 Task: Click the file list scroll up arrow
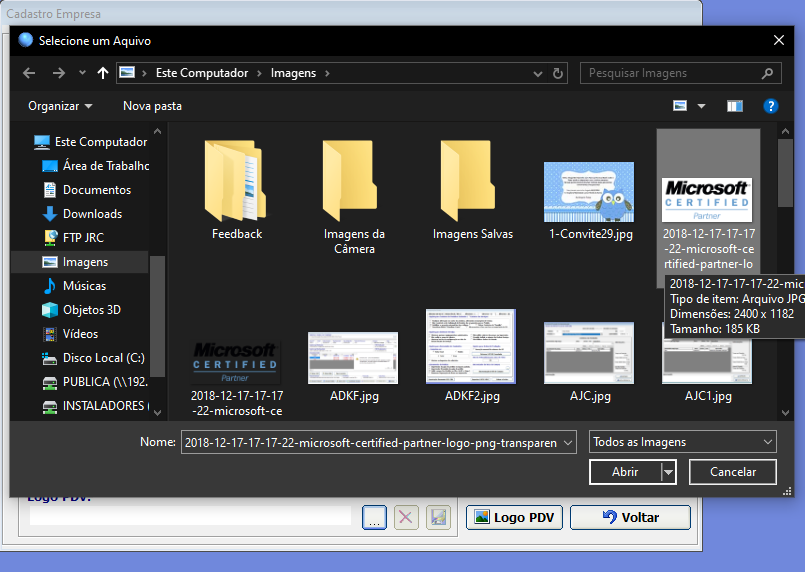pyautogui.click(x=785, y=131)
